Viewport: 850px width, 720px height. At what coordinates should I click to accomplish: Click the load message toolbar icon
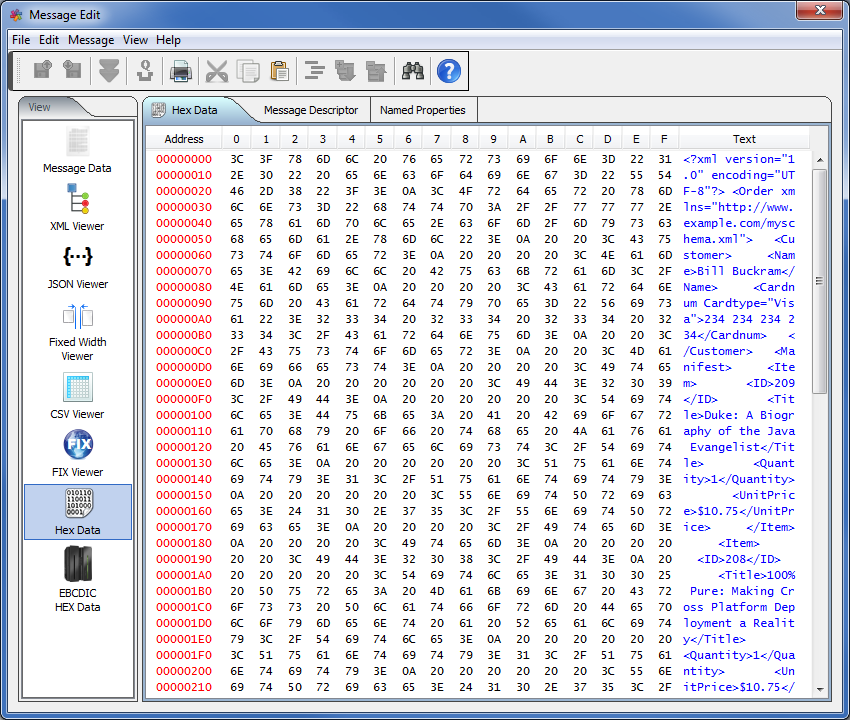[43, 70]
